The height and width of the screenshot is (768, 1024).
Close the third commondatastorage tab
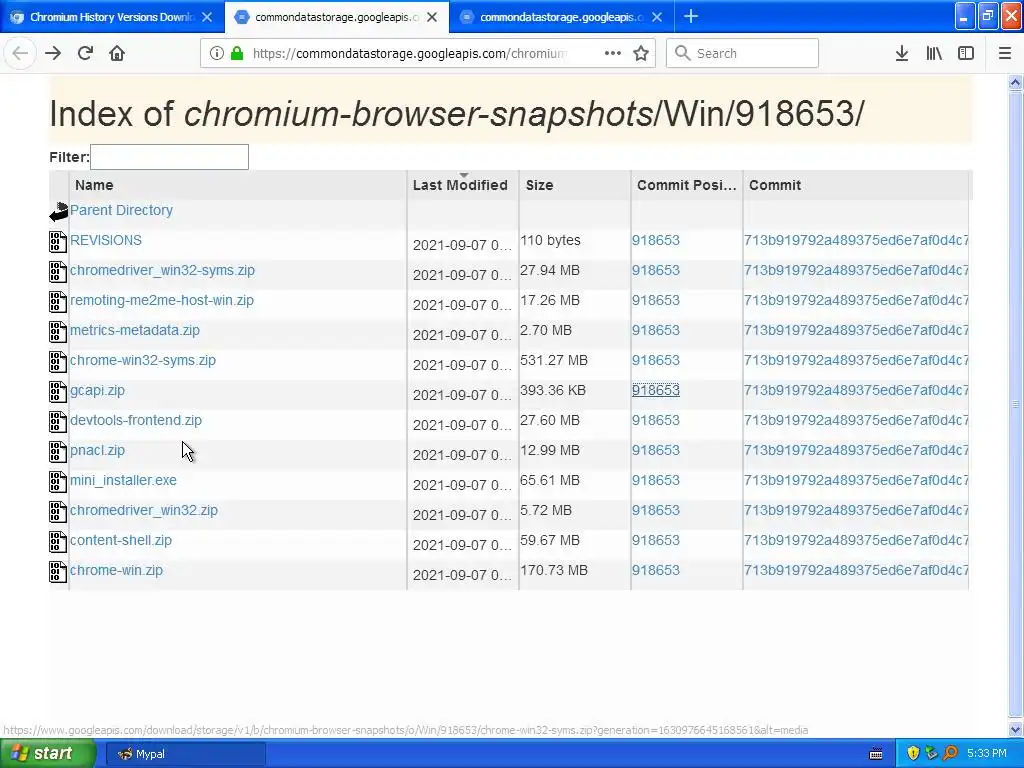(x=657, y=17)
